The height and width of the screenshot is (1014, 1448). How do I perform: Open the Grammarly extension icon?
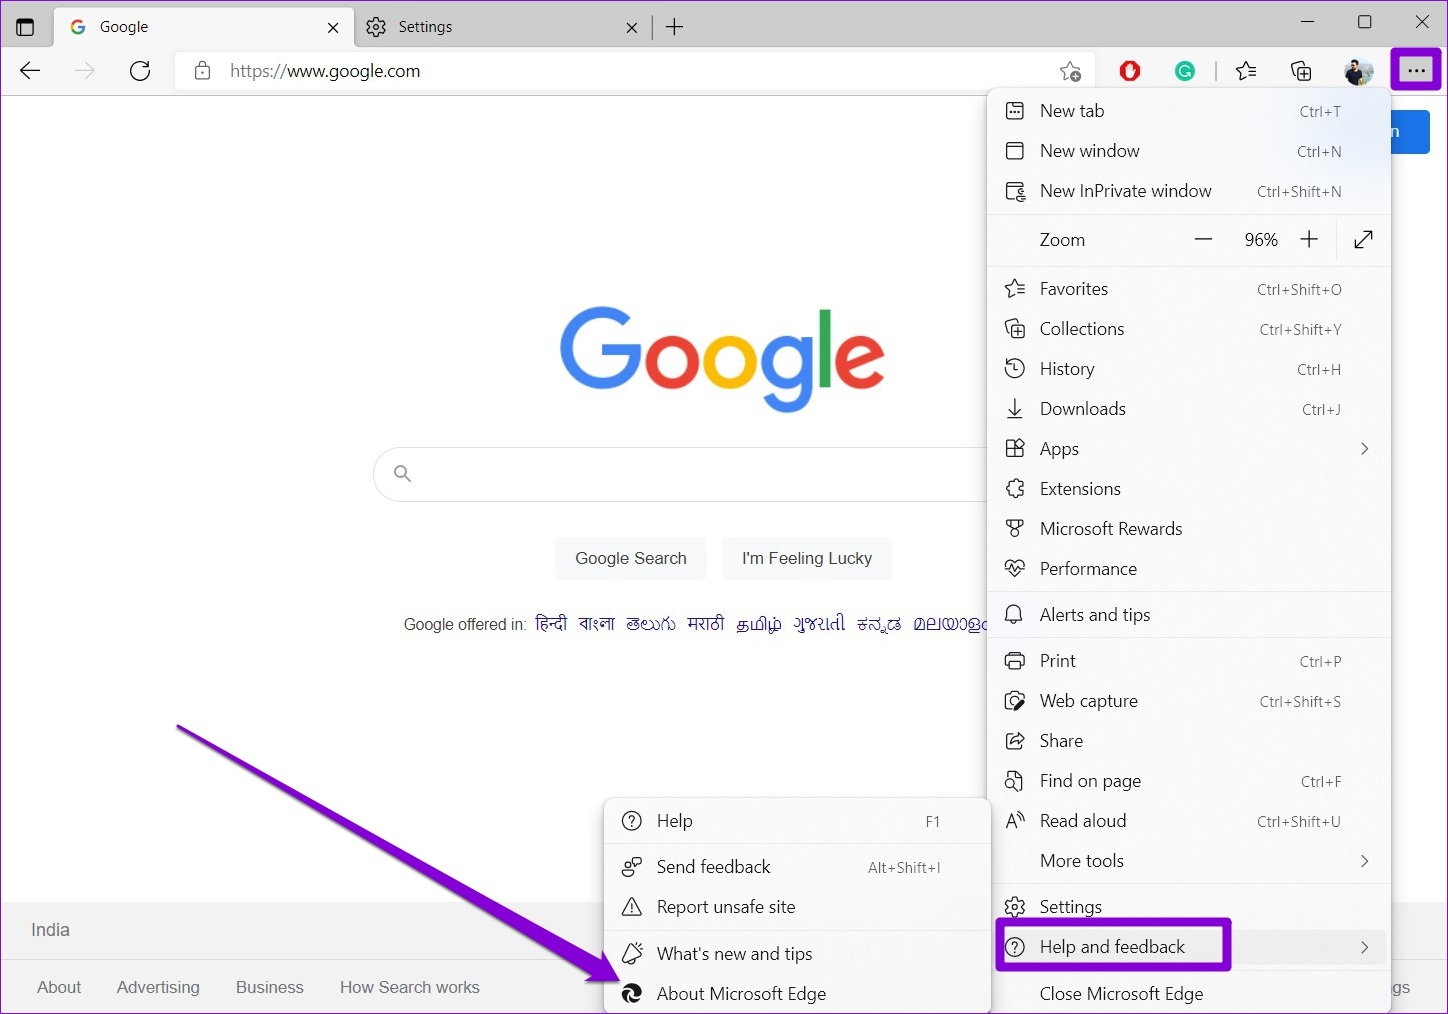tap(1185, 71)
